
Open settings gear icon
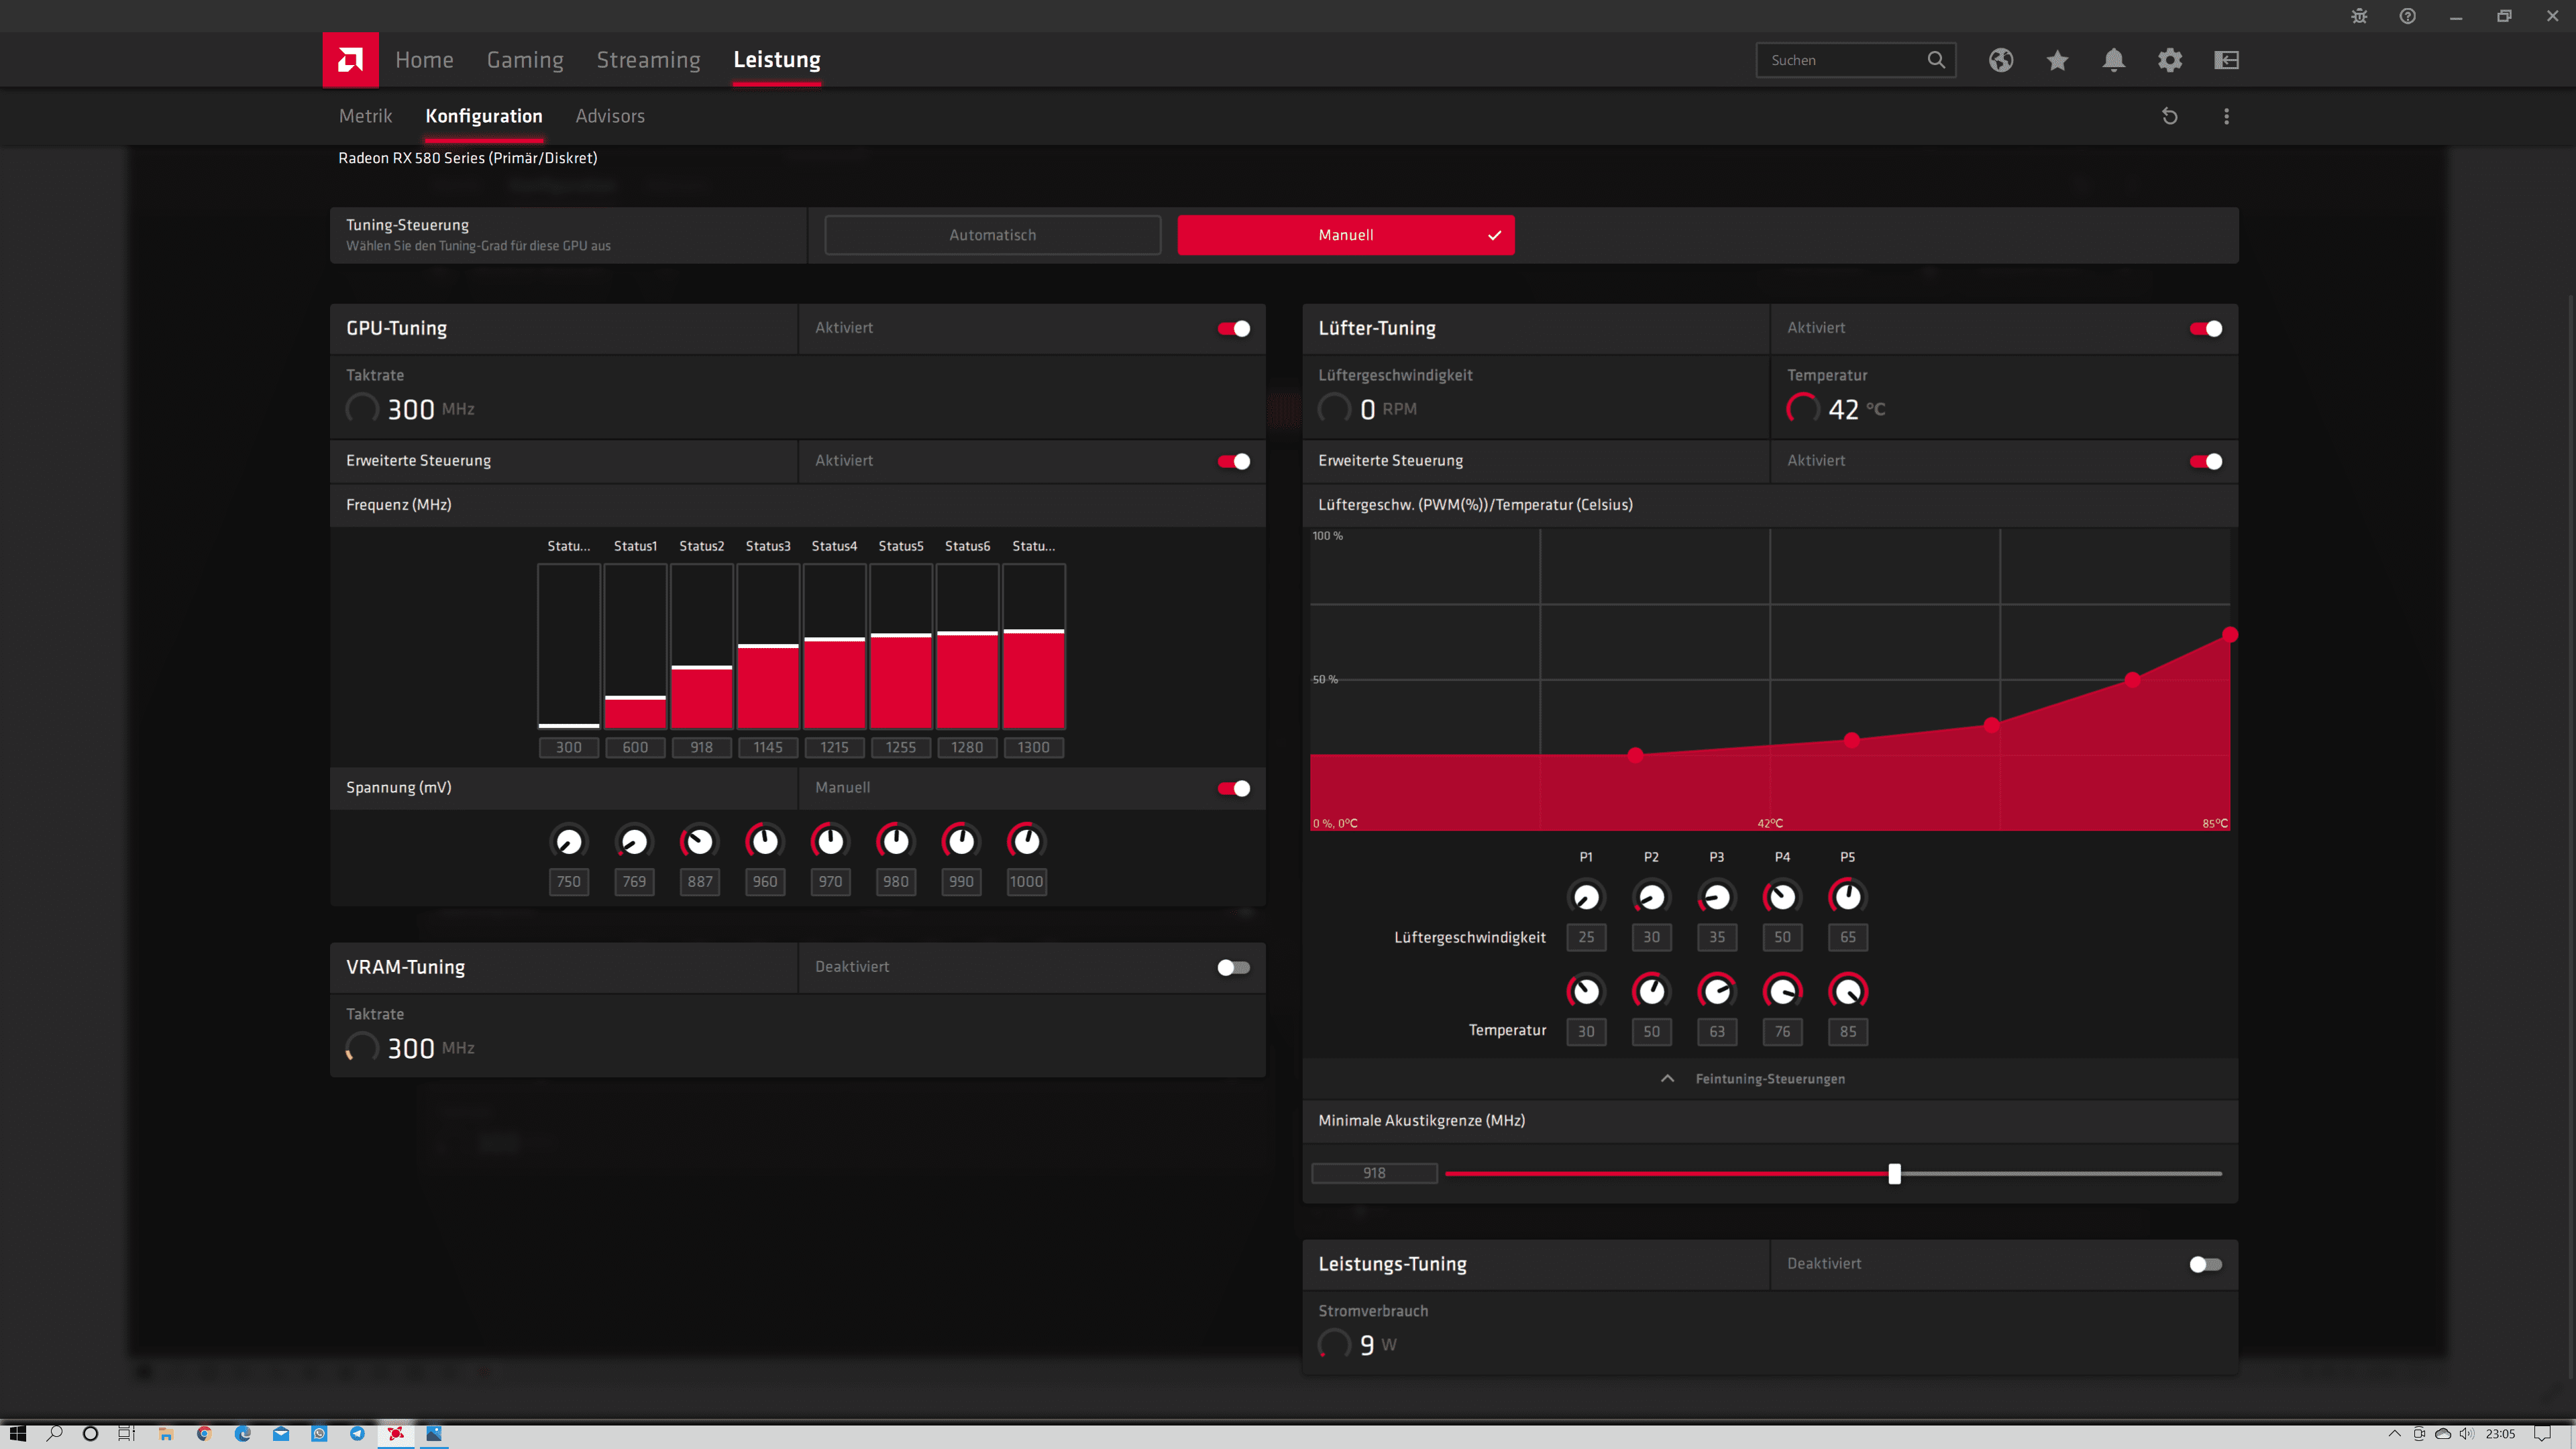(2169, 60)
